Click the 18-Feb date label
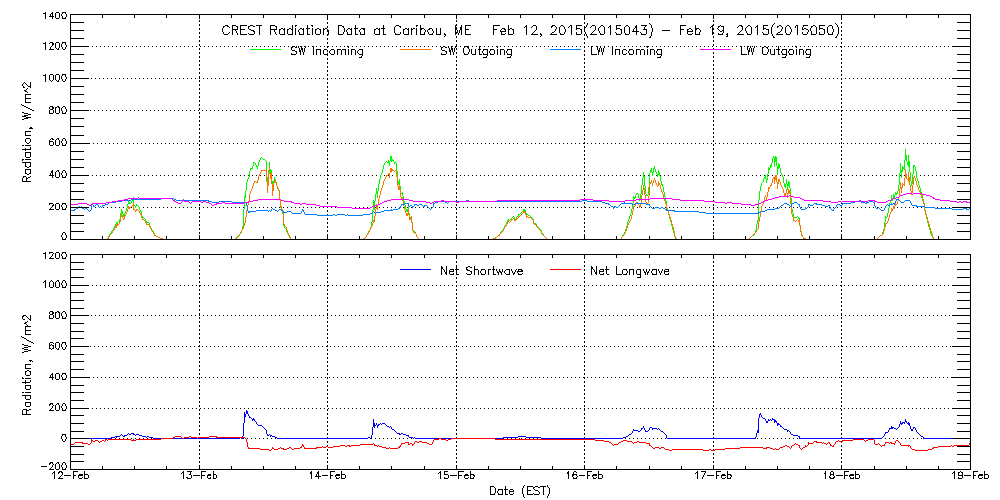This screenshot has height=500, width=1000. point(842,476)
